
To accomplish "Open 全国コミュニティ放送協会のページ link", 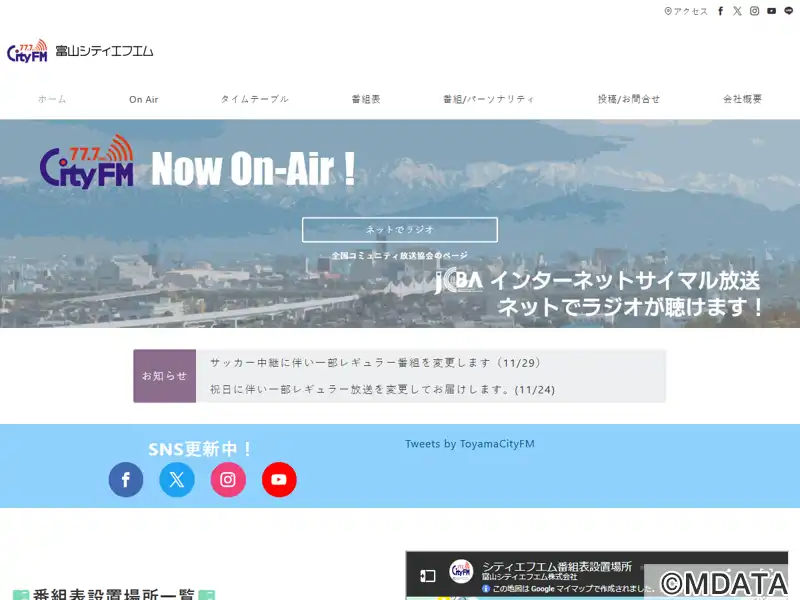I will coord(399,255).
